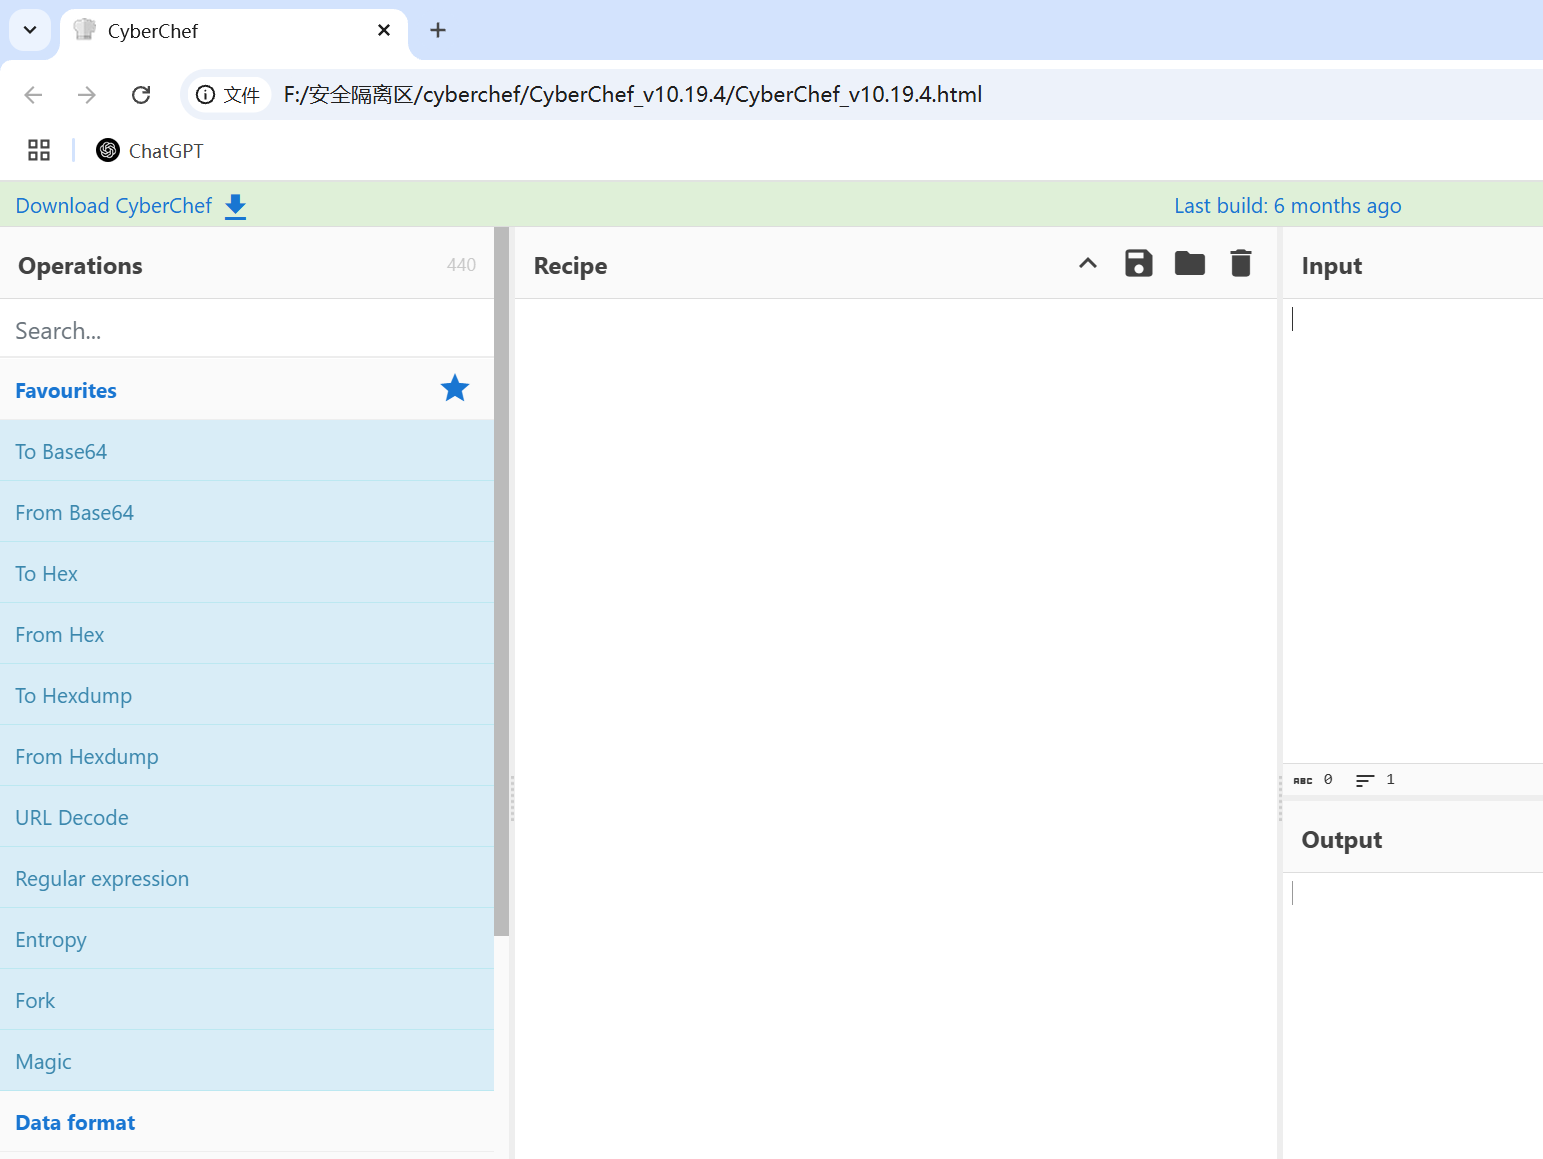Select the URL Decode operation
This screenshot has height=1159, width=1543.
coord(247,817)
